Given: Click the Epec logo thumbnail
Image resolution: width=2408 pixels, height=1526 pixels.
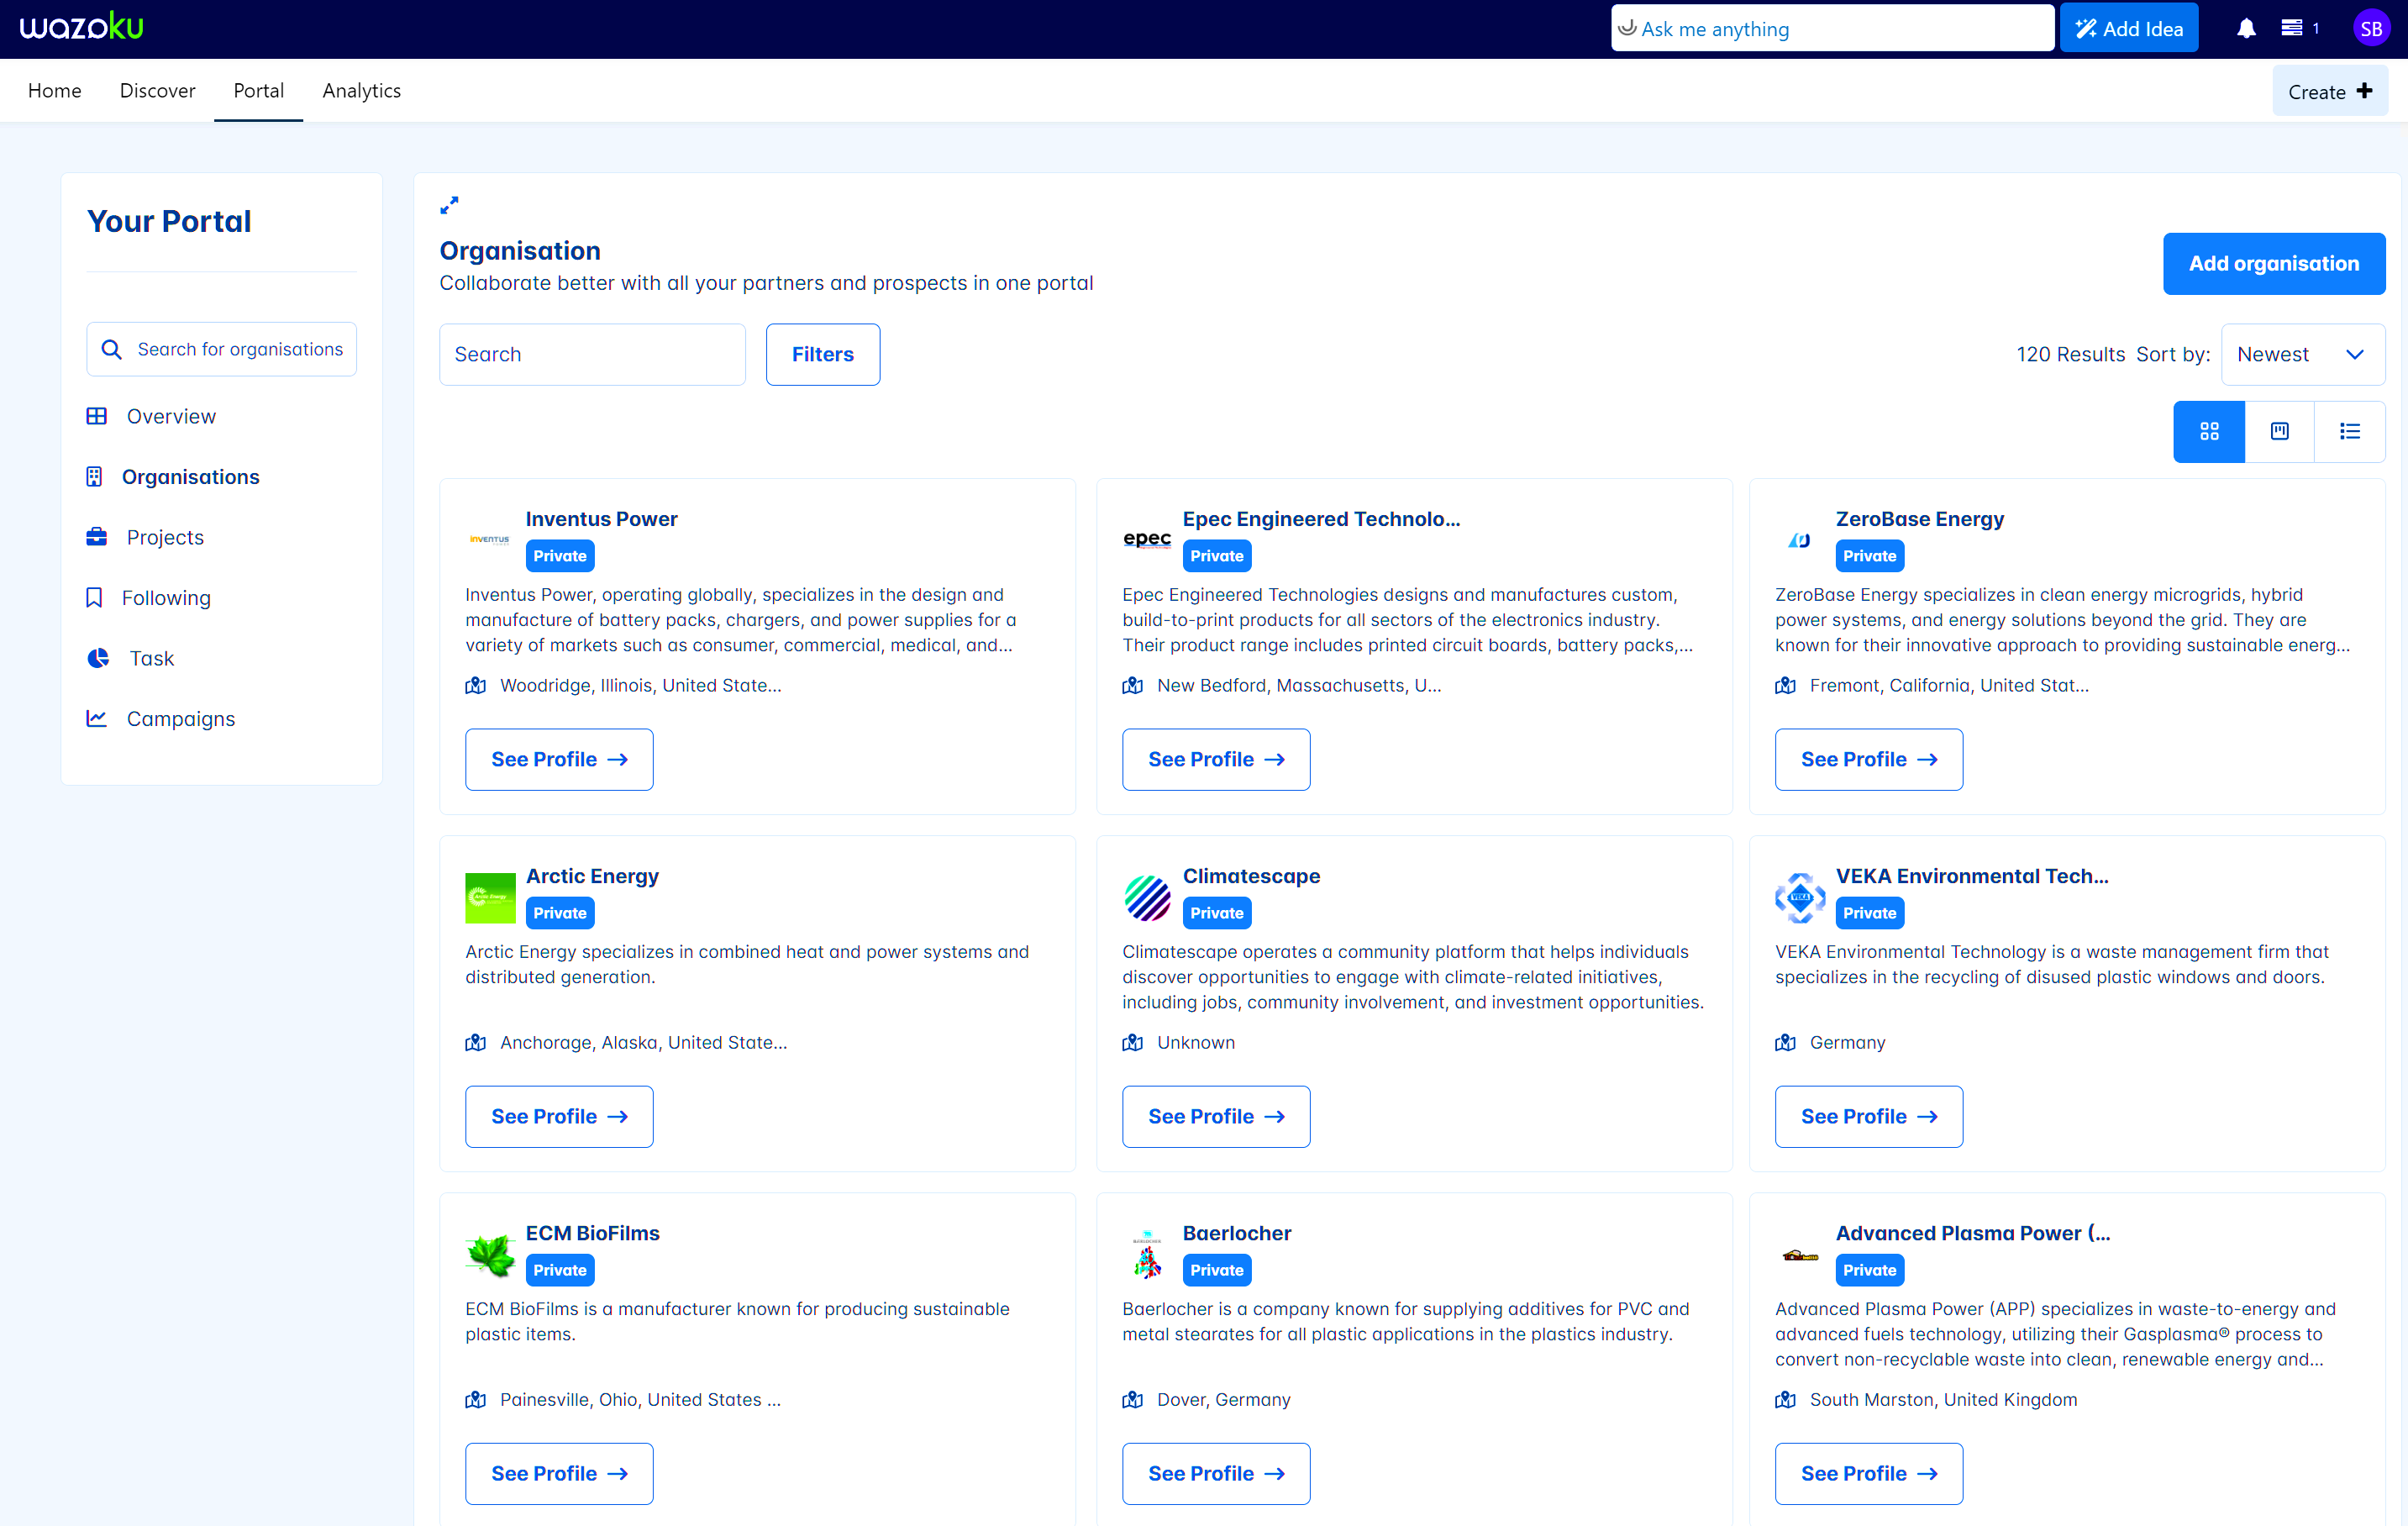Looking at the screenshot, I should [x=1147, y=539].
